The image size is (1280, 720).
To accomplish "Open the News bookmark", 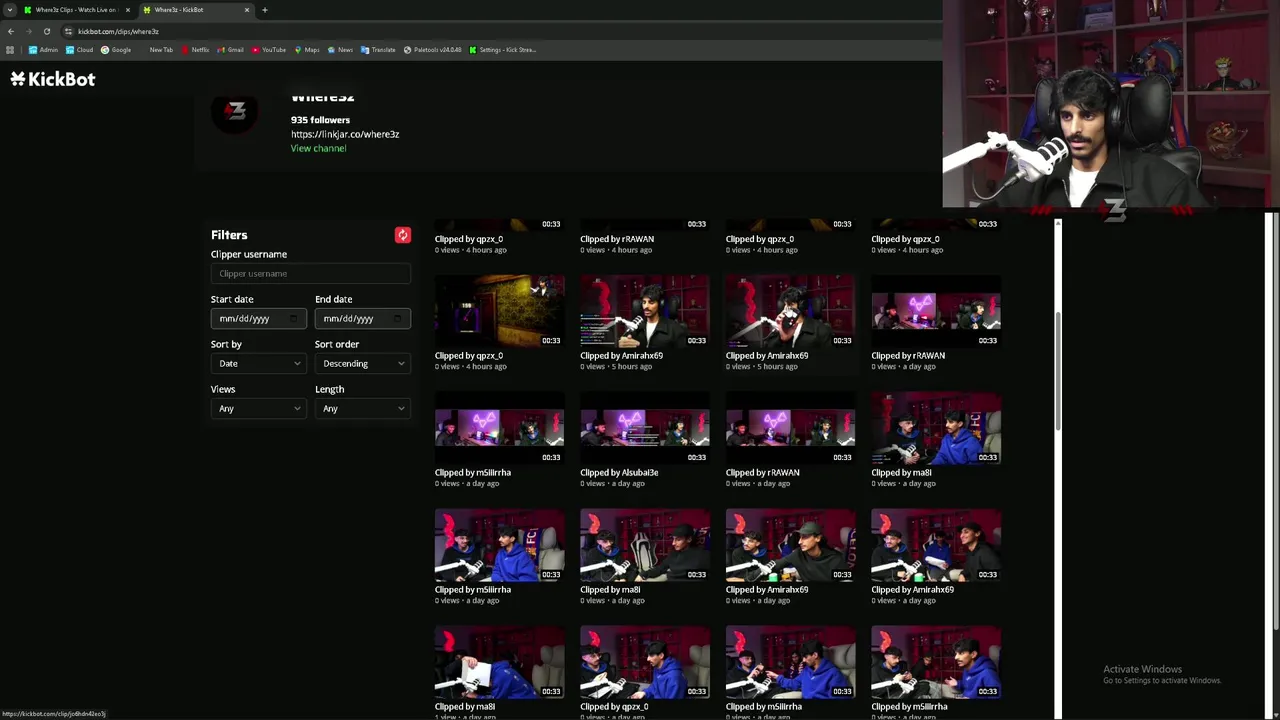I will (340, 49).
